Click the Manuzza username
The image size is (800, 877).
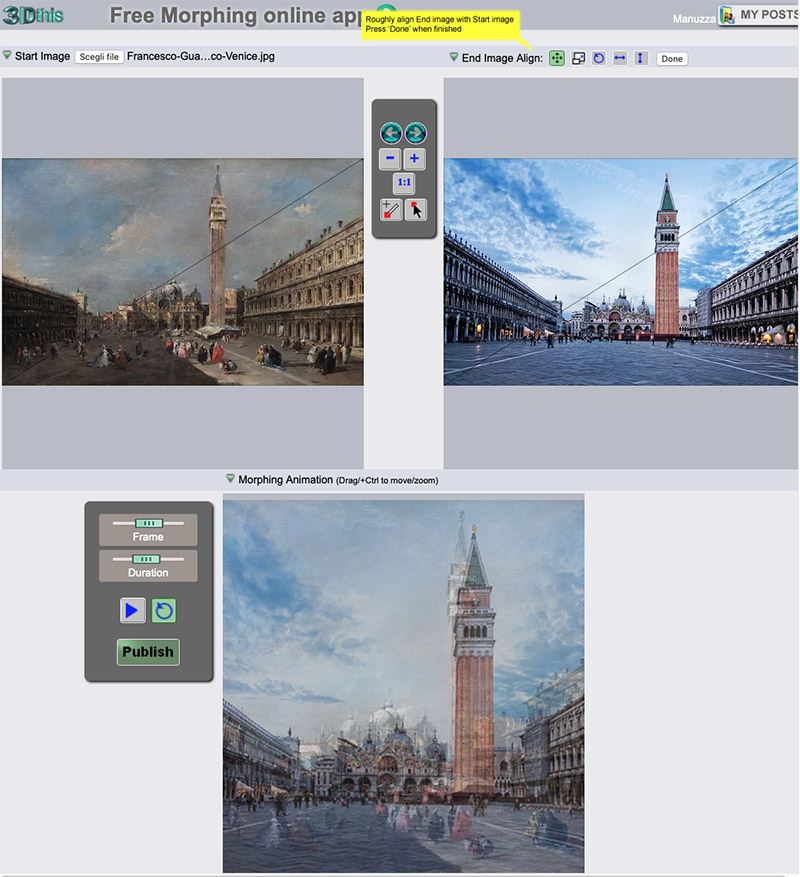point(694,19)
